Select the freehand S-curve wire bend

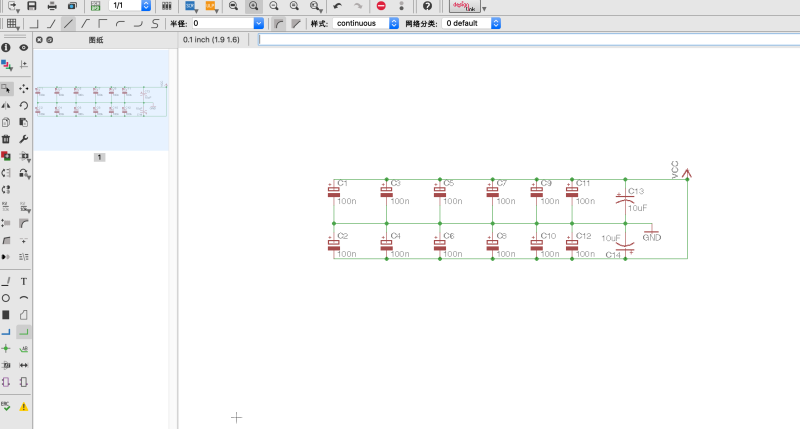pyautogui.click(x=155, y=23)
